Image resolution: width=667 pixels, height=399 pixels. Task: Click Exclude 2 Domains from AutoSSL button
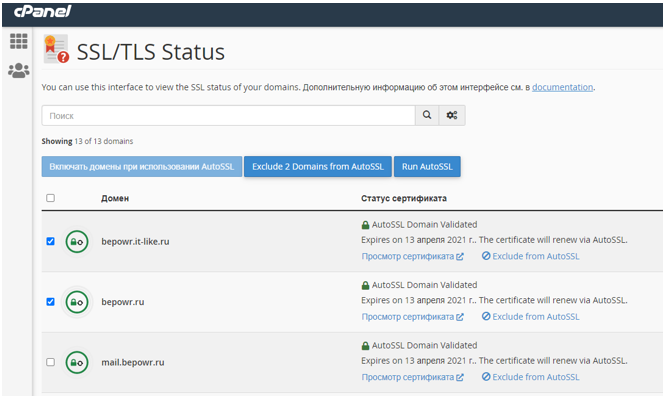(318, 167)
